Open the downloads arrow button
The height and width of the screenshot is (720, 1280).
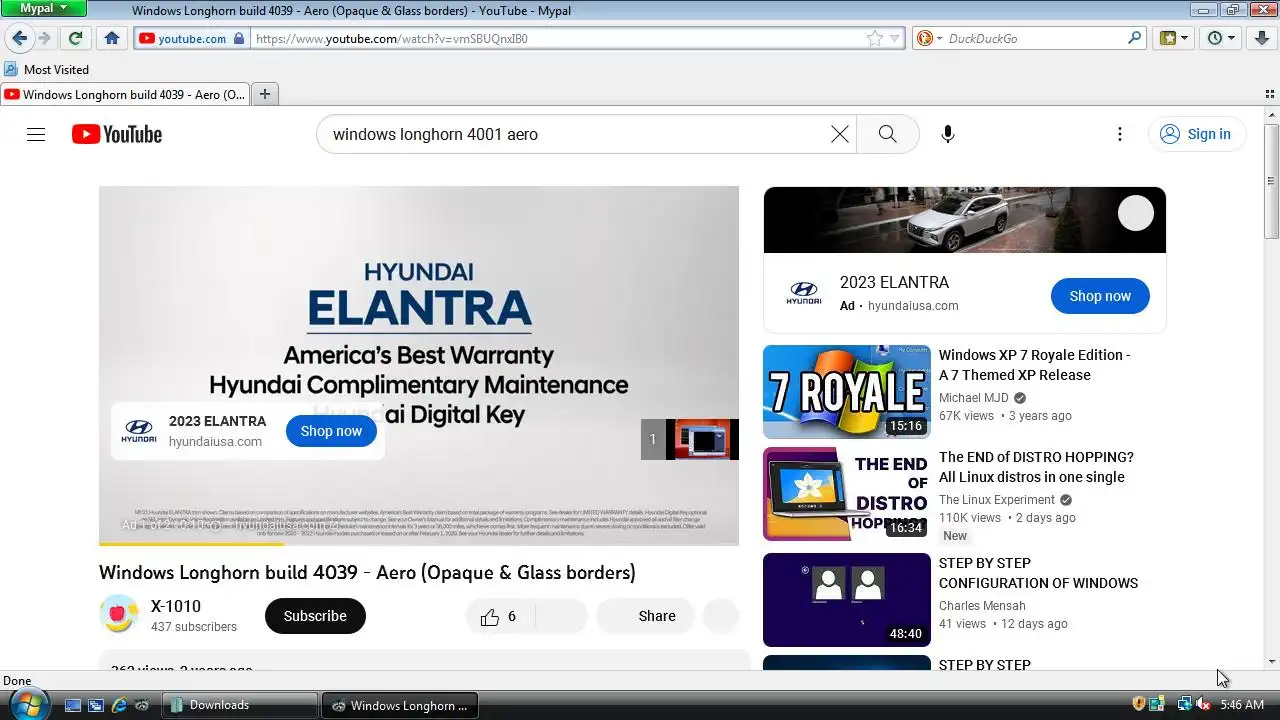point(1261,38)
